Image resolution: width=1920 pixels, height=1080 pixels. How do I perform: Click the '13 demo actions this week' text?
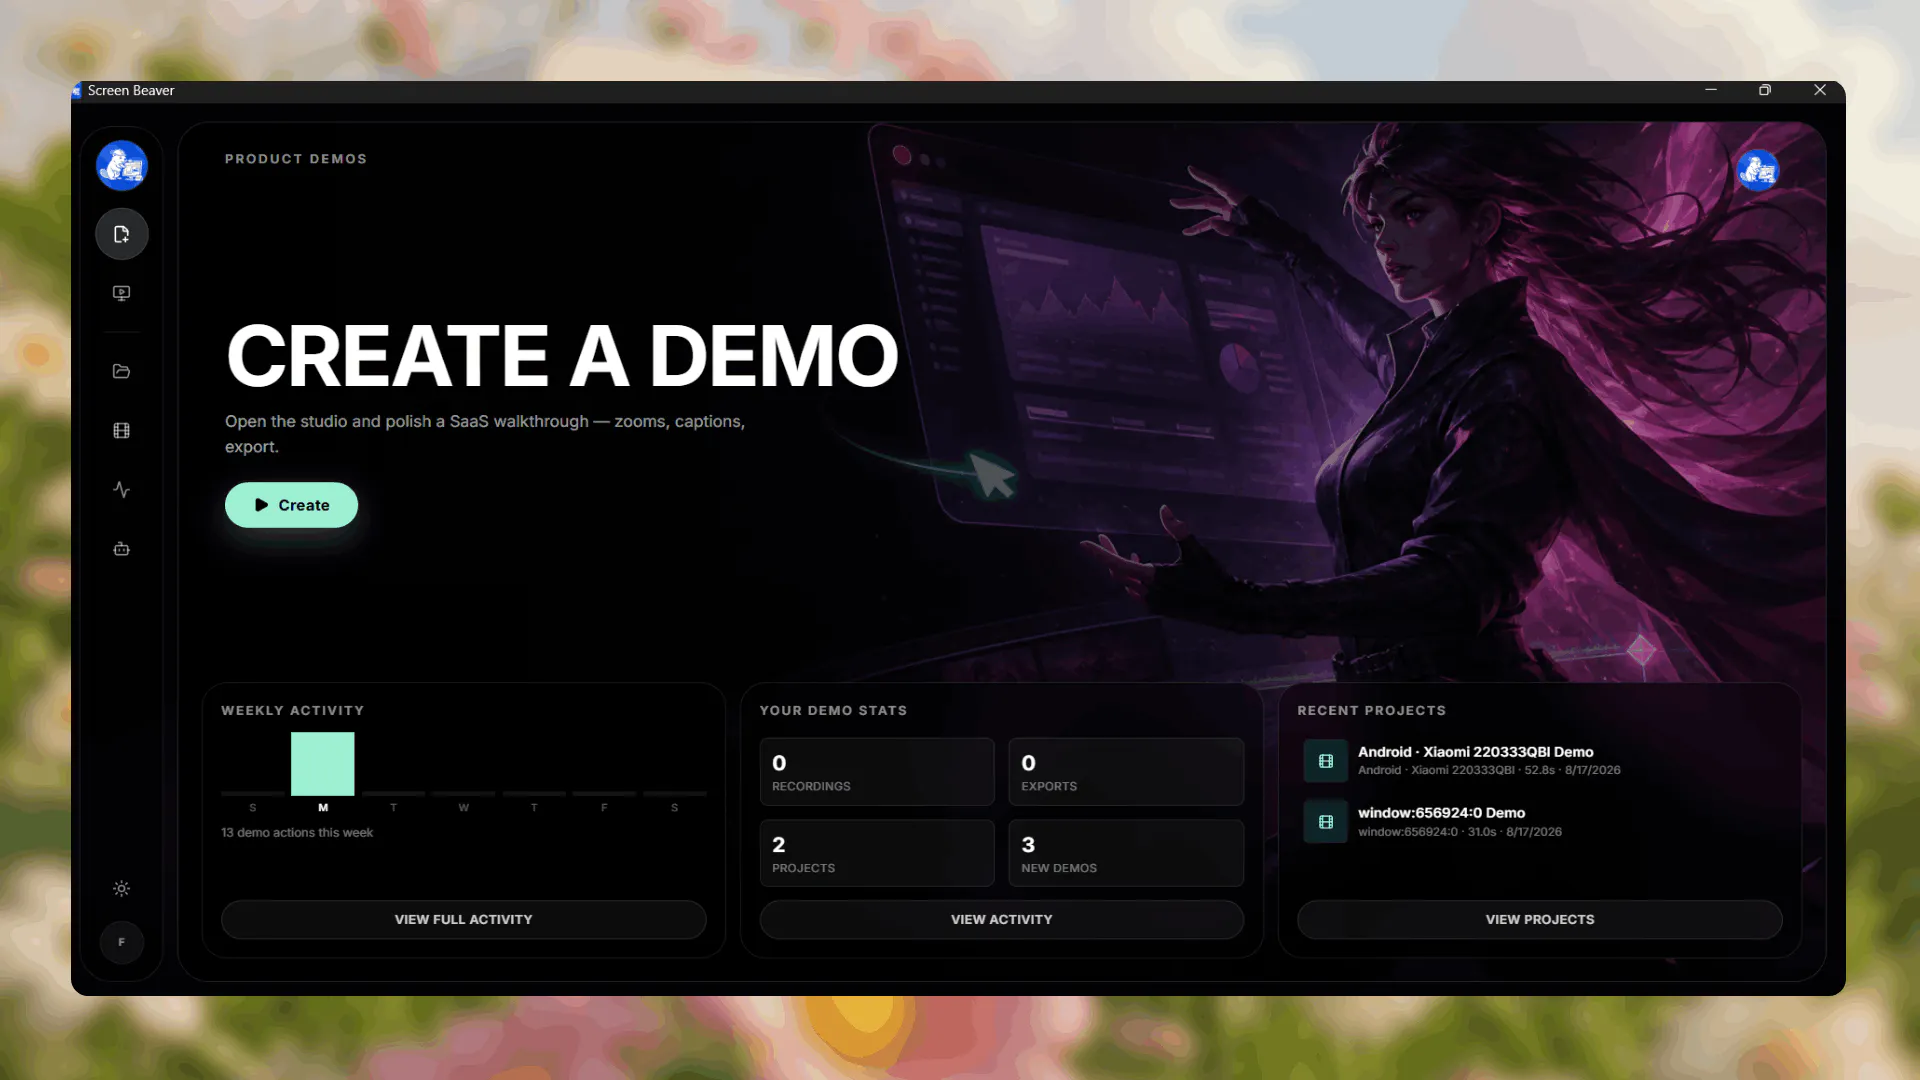tap(297, 832)
